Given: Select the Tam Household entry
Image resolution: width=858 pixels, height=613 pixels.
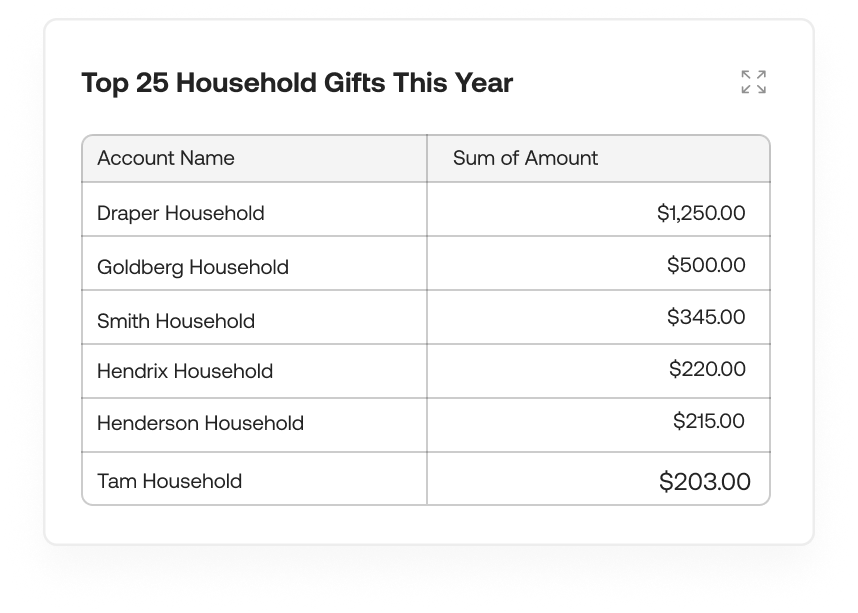Looking at the screenshot, I should tap(170, 481).
